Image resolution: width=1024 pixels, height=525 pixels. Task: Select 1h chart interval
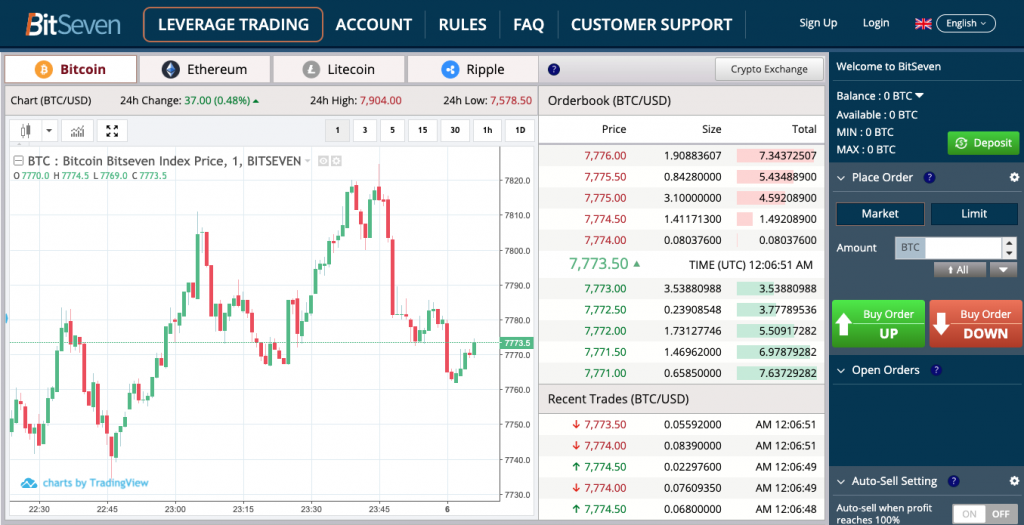(x=487, y=130)
